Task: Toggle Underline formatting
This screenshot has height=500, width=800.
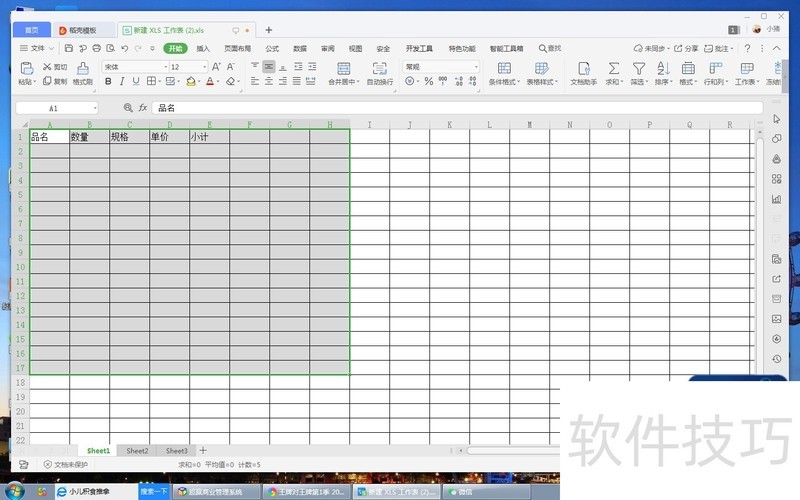Action: coord(136,81)
